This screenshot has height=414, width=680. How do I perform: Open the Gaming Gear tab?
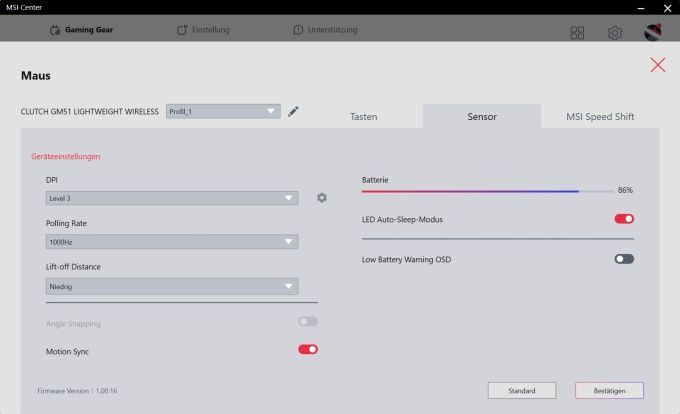pyautogui.click(x=82, y=30)
